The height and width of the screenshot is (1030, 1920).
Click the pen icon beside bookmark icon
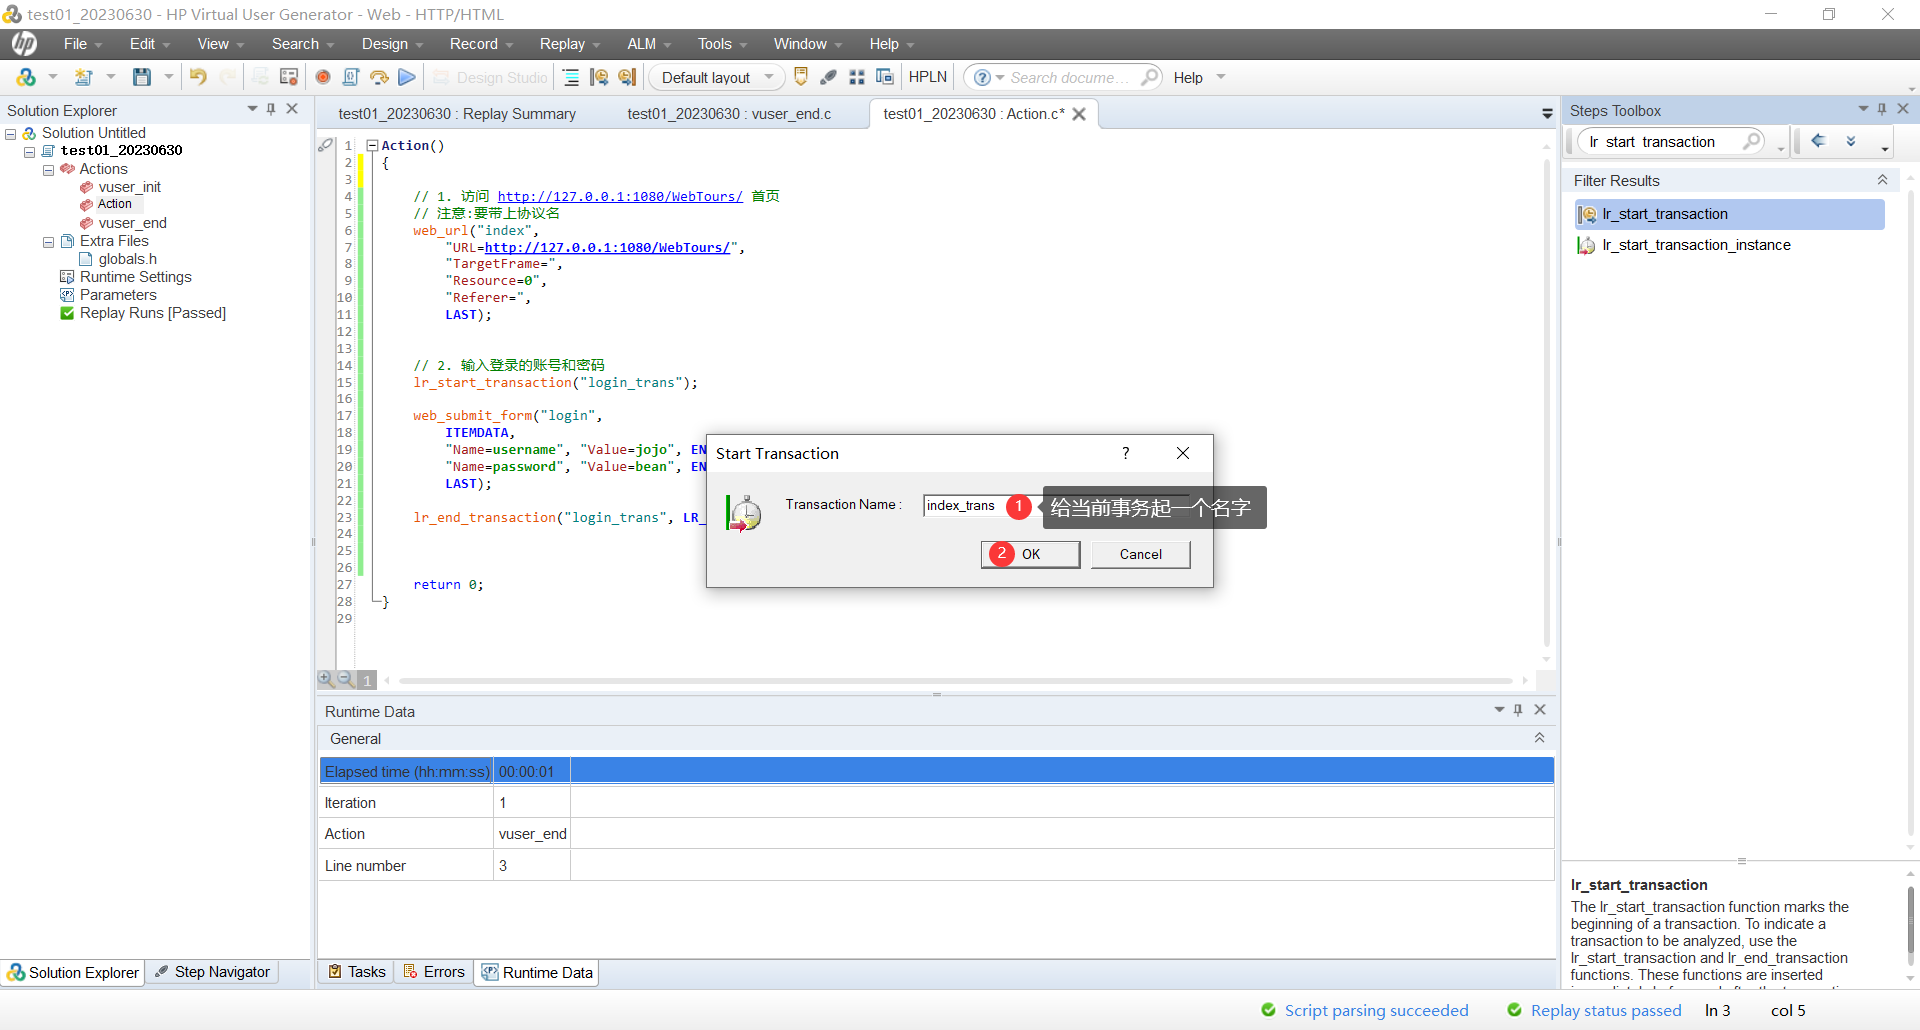(x=829, y=77)
